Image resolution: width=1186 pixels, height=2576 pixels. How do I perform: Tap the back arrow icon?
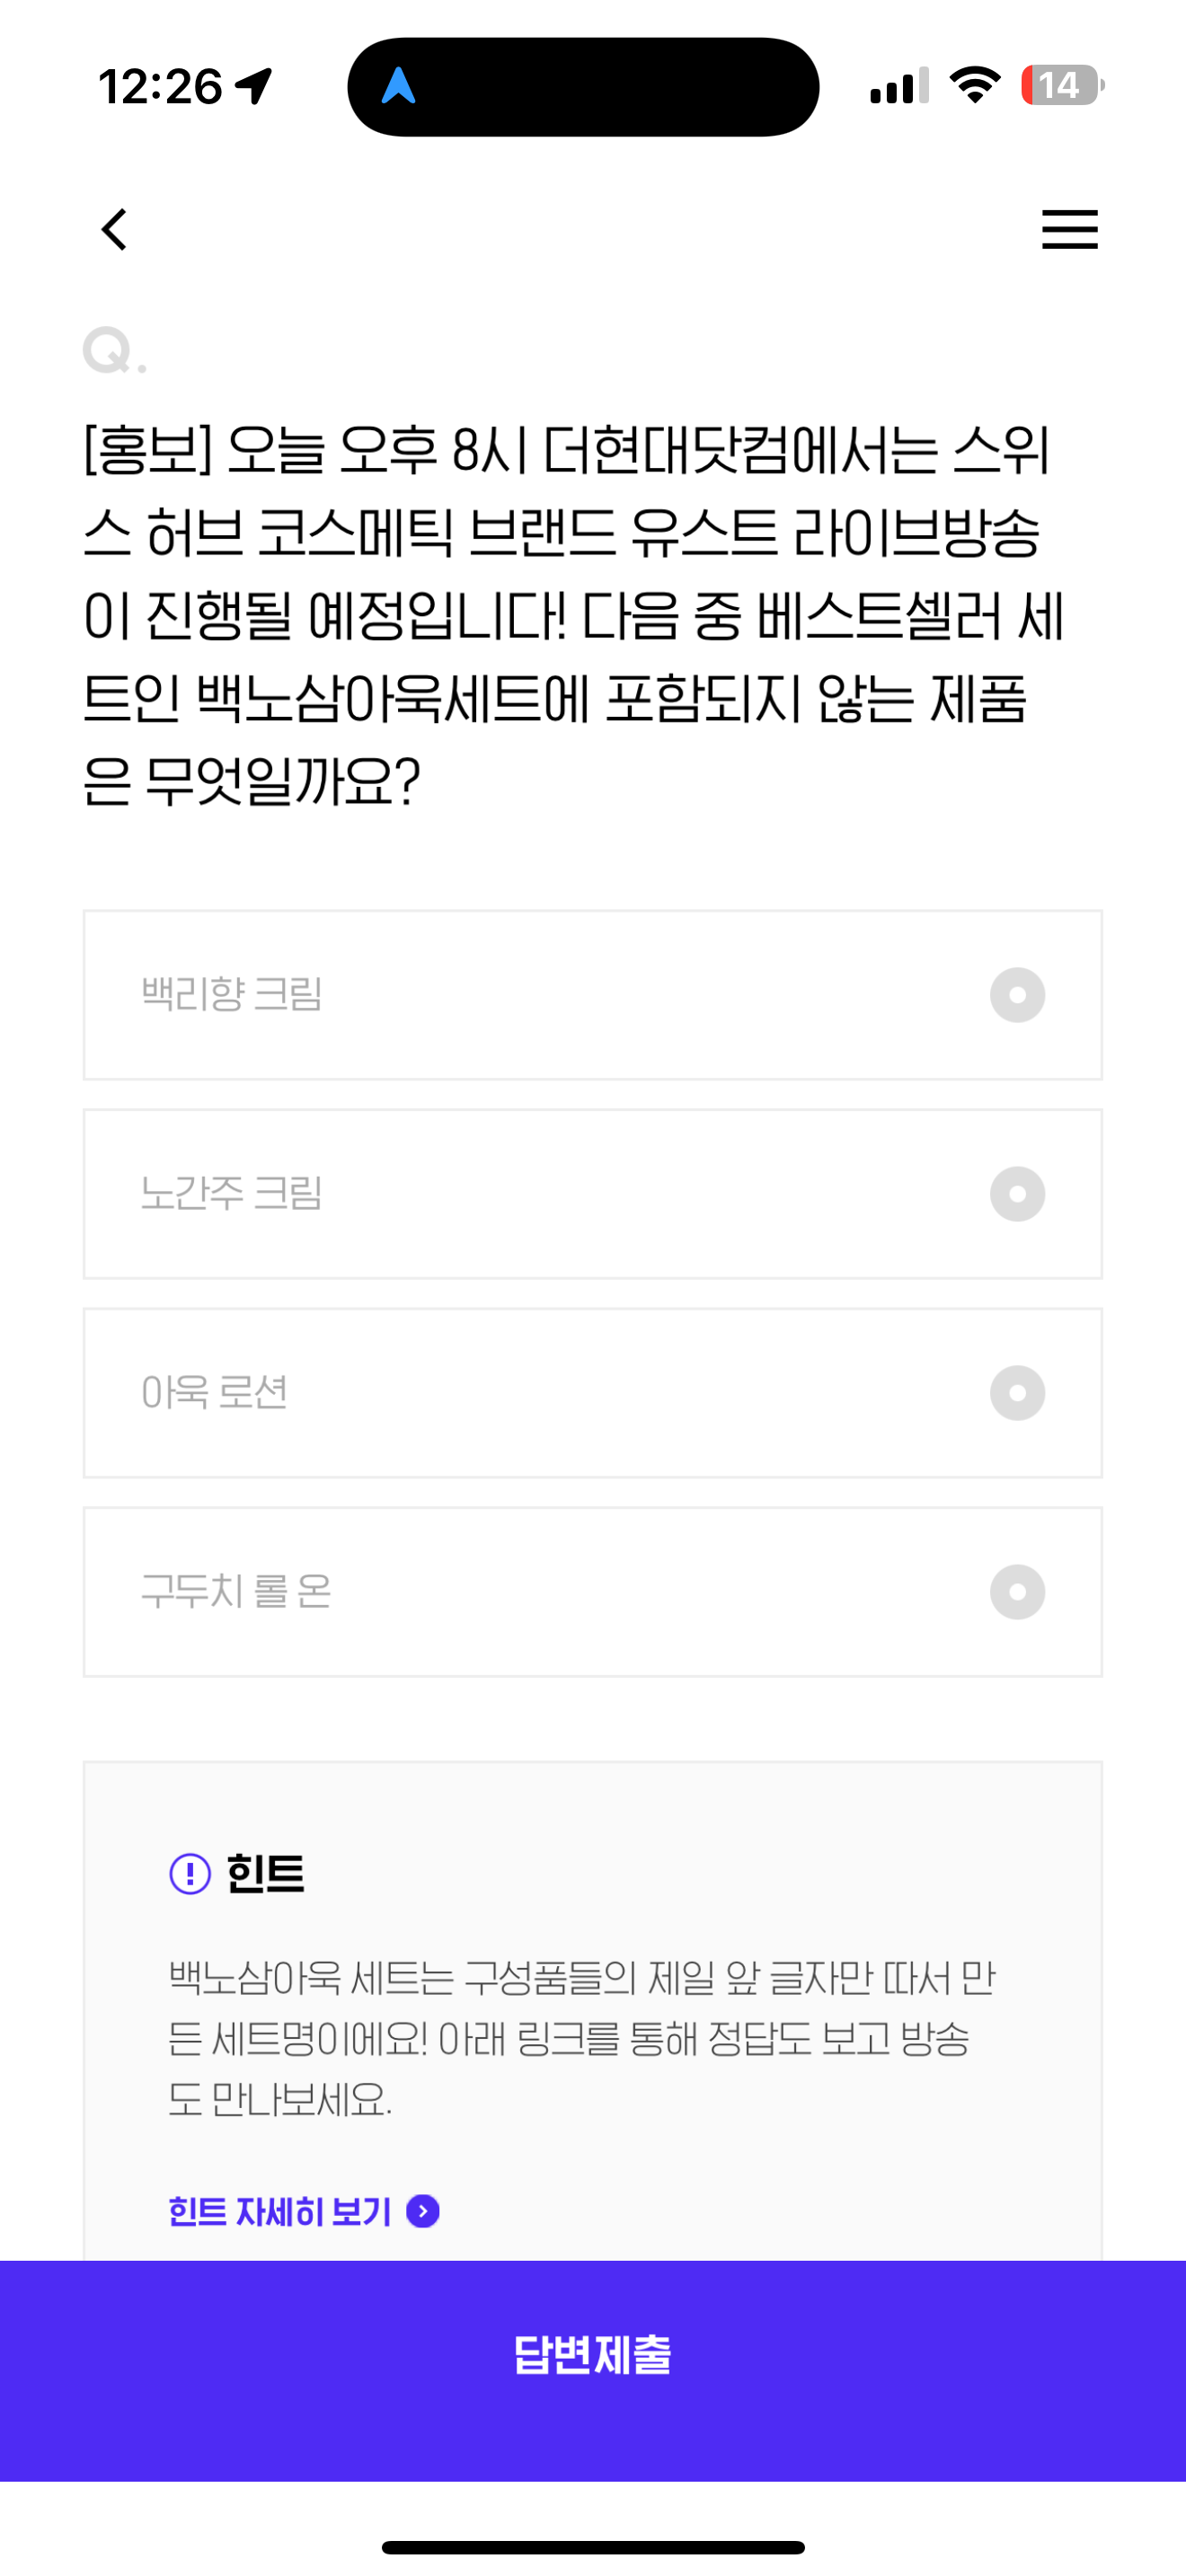point(115,229)
